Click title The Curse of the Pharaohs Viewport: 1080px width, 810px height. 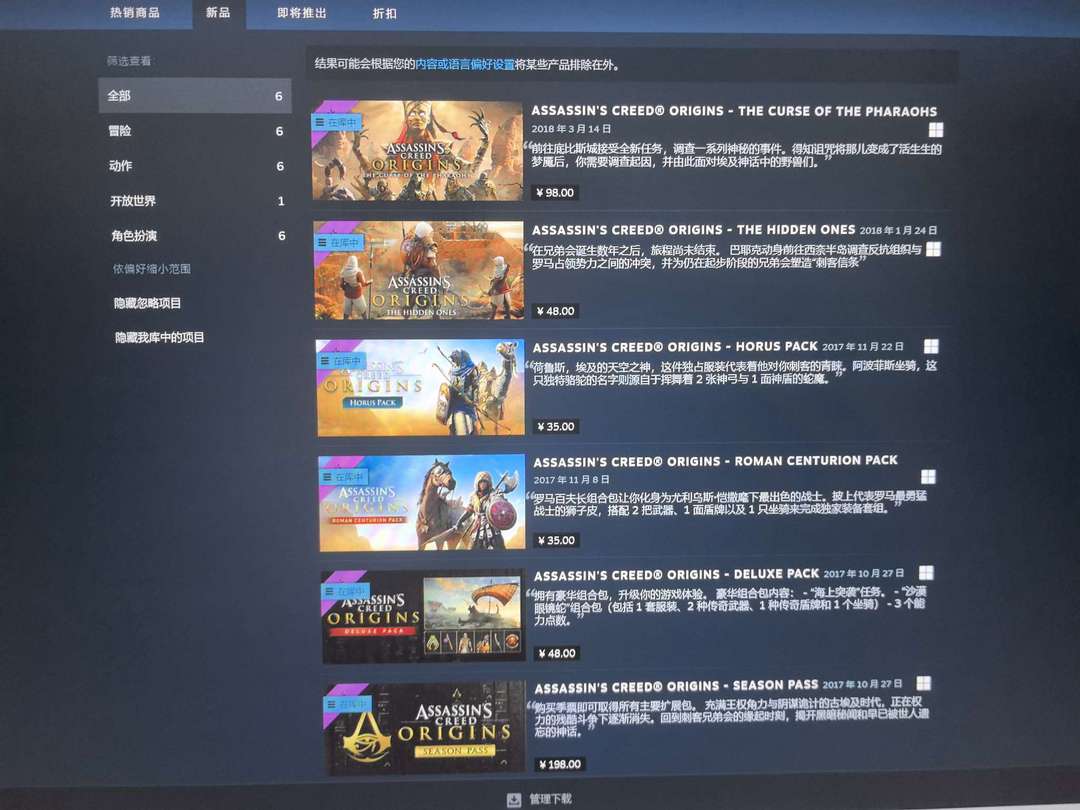point(734,111)
